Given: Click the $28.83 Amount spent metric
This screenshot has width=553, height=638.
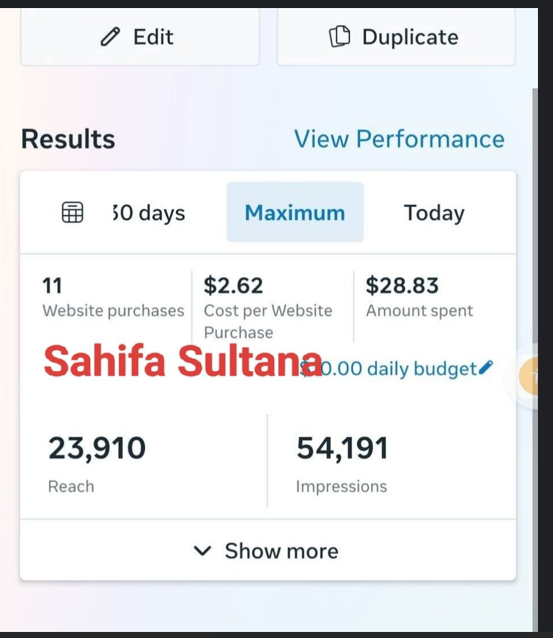Looking at the screenshot, I should (419, 297).
